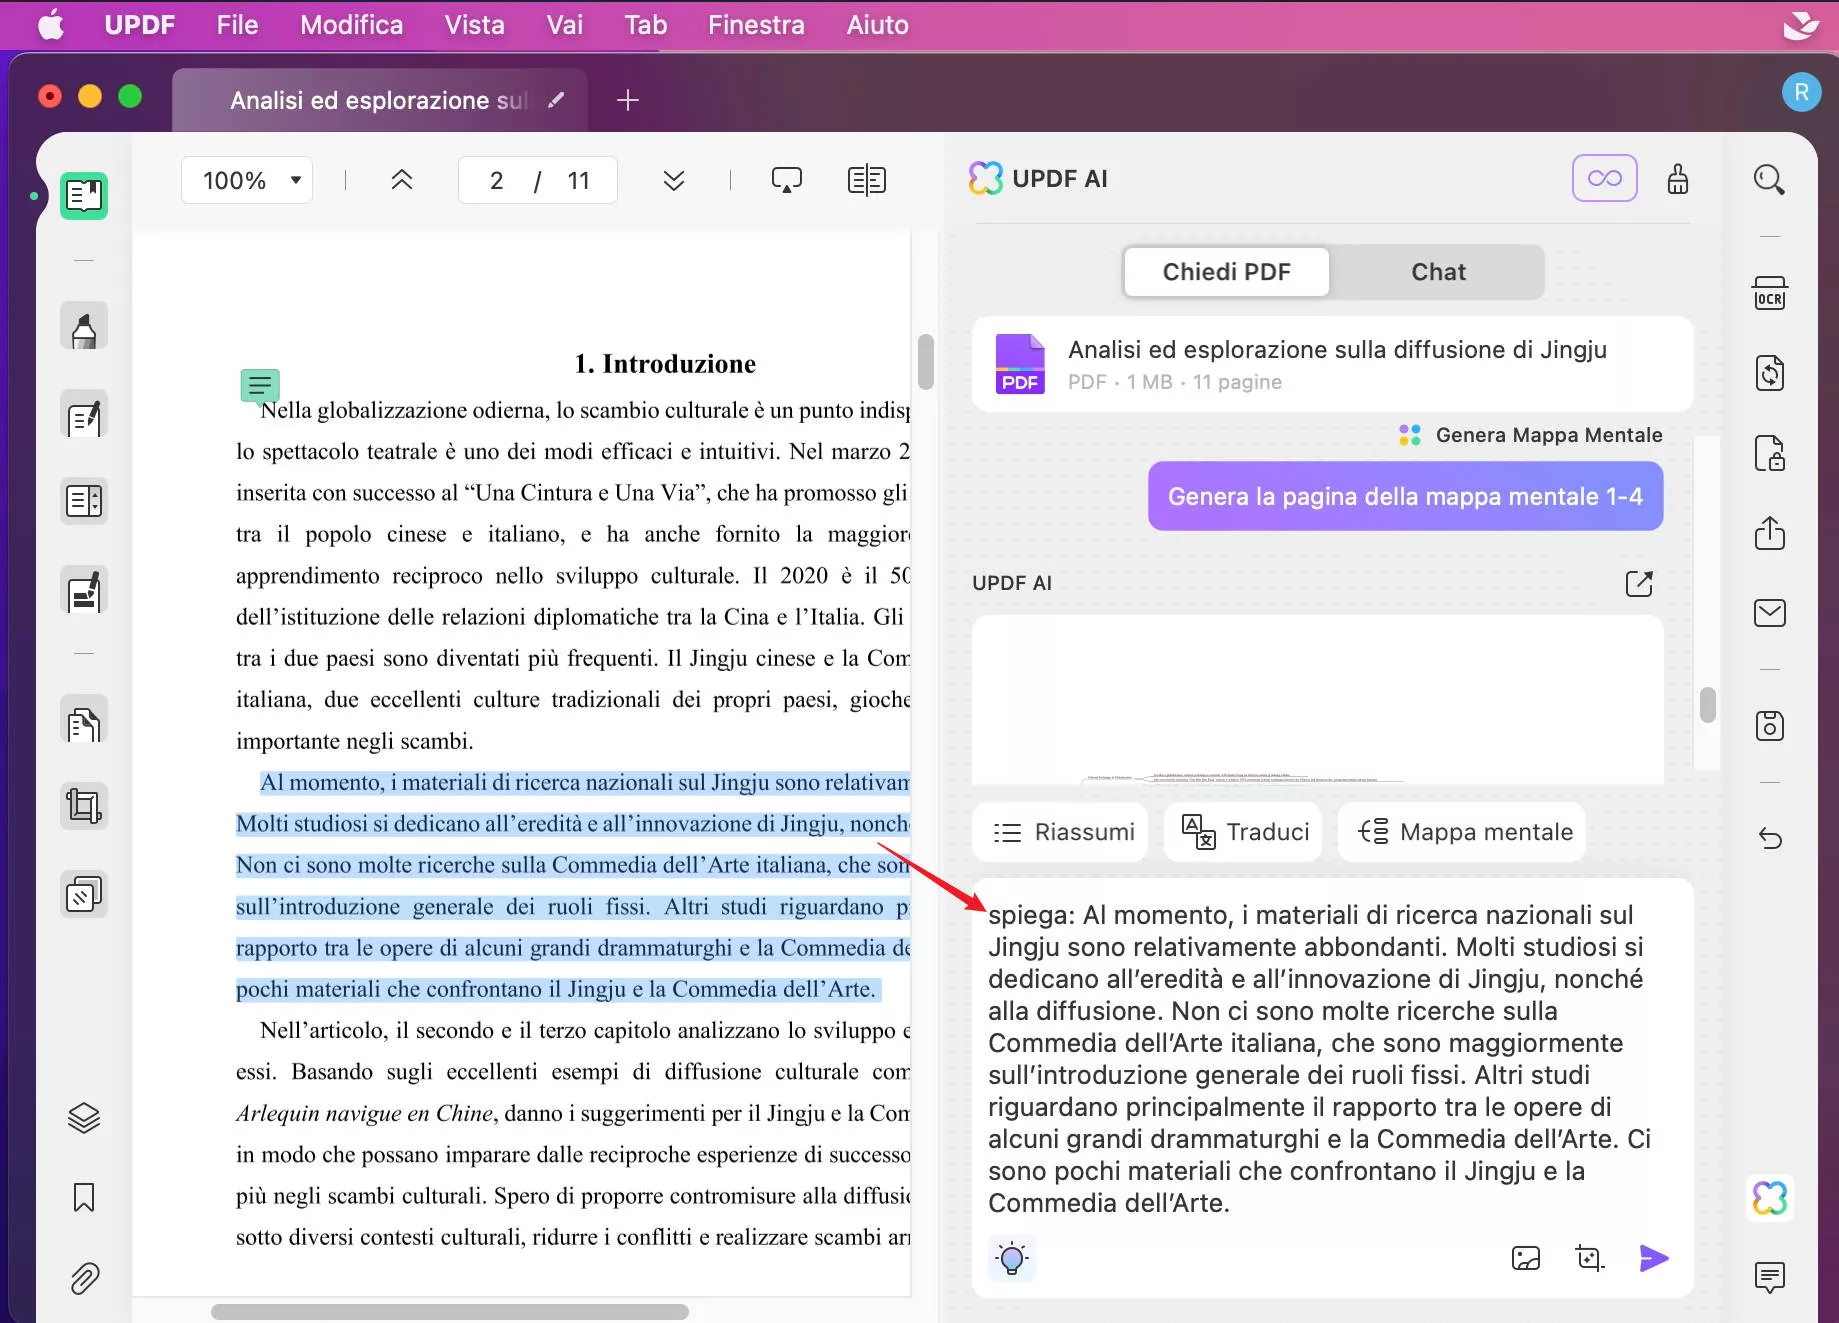Open the Protect PDF lock icon
Viewport: 1839px width, 1323px height.
pyautogui.click(x=1769, y=453)
